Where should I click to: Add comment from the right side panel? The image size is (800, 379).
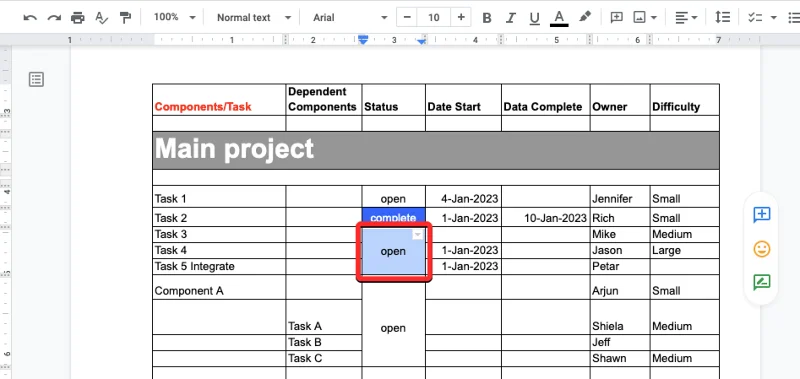click(x=761, y=215)
